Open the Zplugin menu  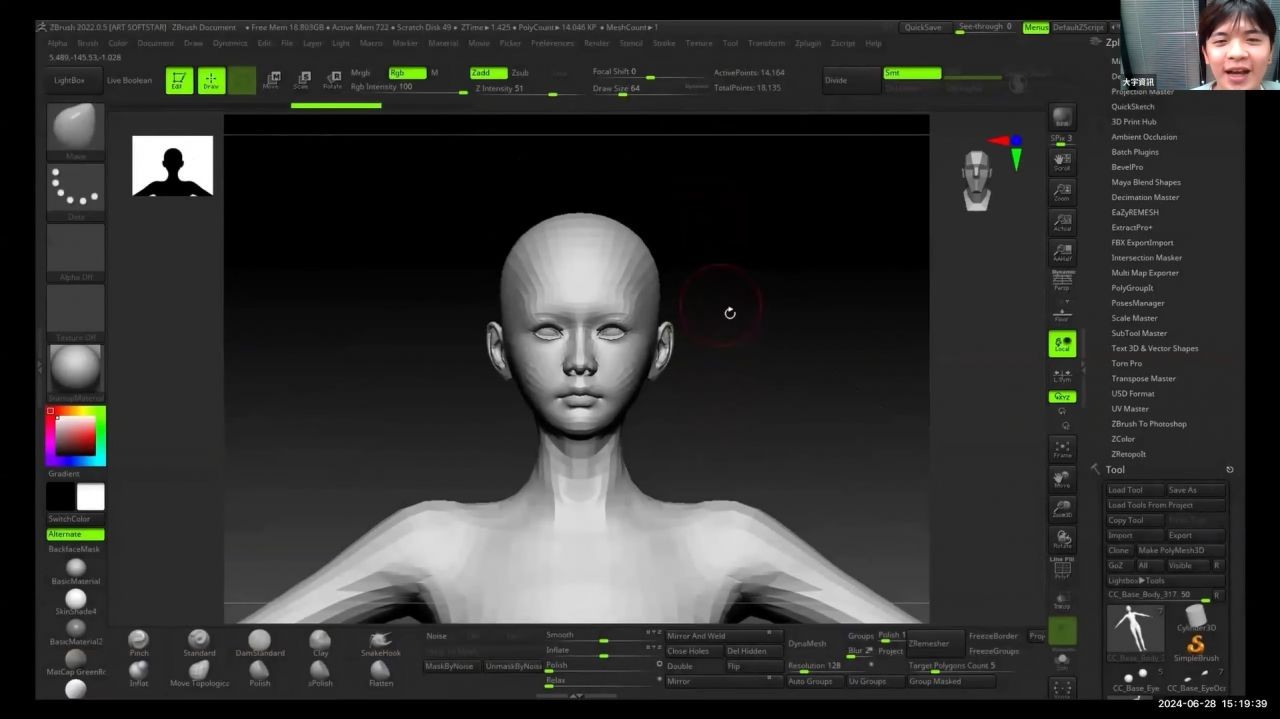coord(806,43)
